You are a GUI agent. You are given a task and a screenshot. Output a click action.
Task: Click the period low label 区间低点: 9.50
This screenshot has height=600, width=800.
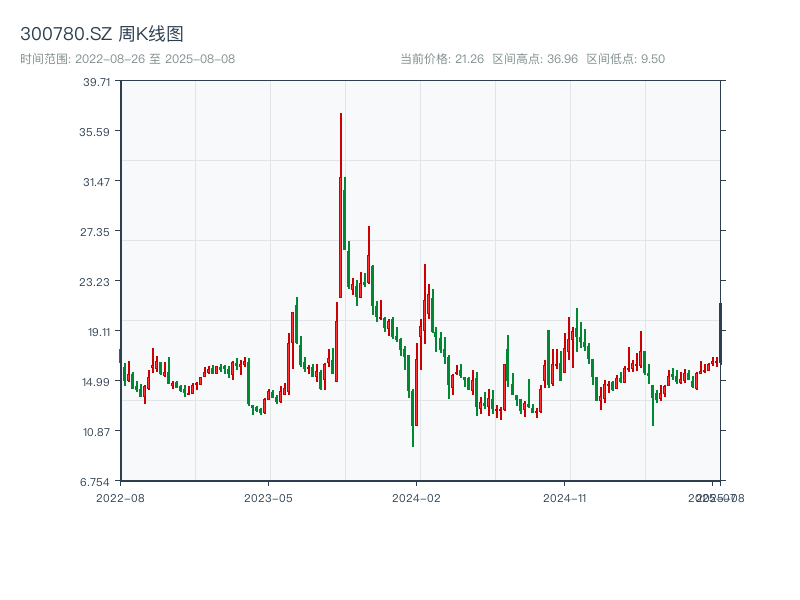pos(626,59)
